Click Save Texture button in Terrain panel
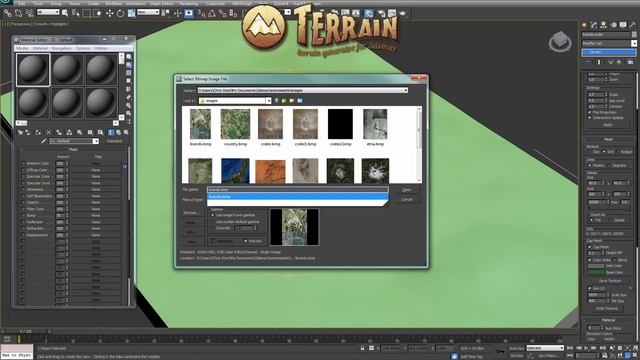This screenshot has height=360, width=640. [609, 281]
